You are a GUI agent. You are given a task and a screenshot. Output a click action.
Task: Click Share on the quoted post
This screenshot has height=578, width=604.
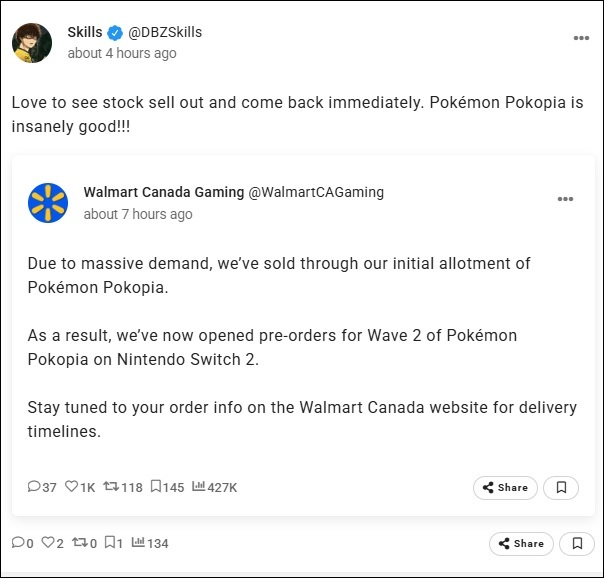(505, 488)
